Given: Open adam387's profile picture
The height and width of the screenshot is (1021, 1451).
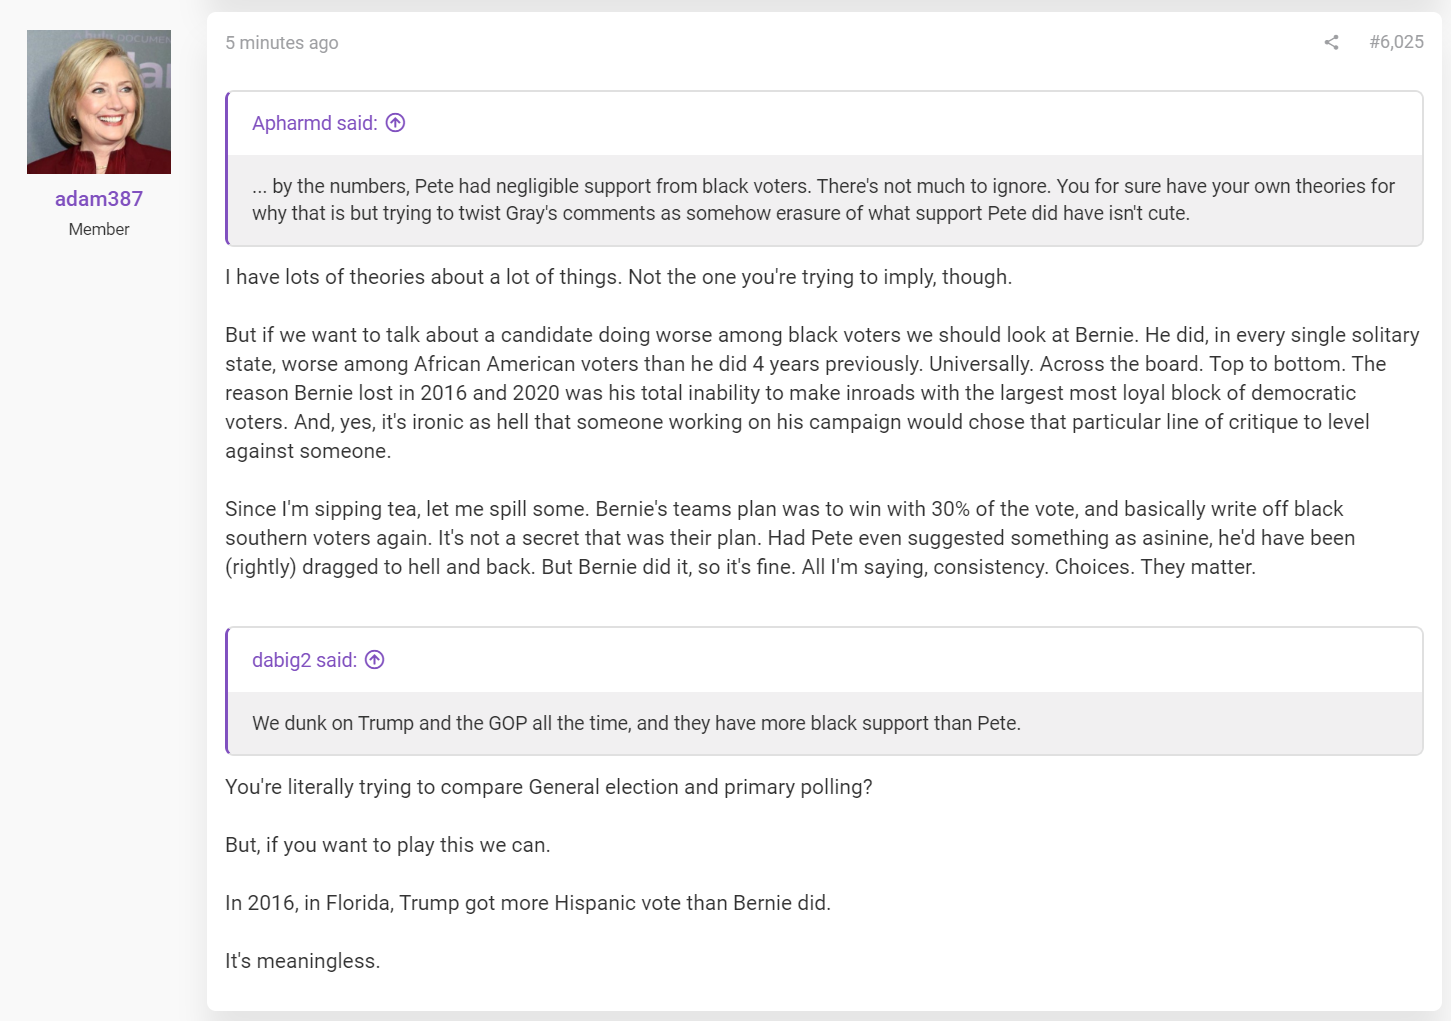Looking at the screenshot, I should (x=99, y=102).
